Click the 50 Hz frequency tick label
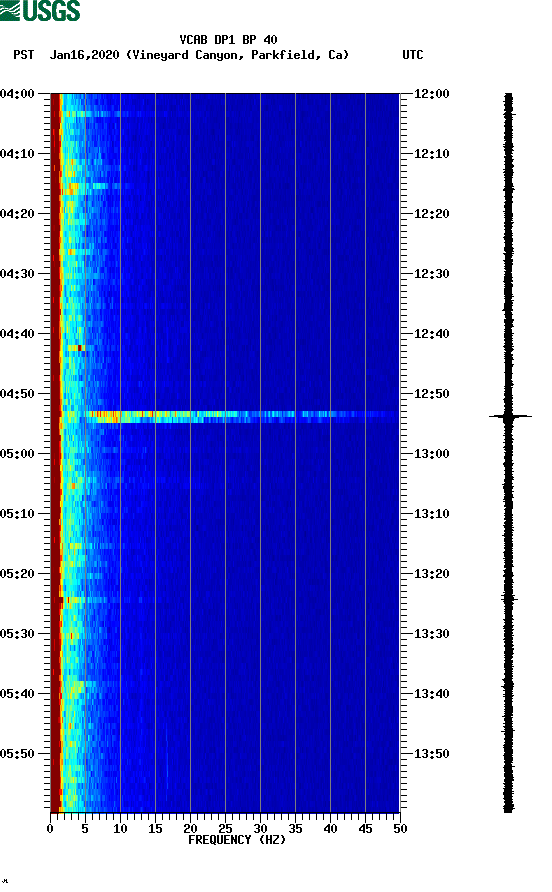 [400, 829]
